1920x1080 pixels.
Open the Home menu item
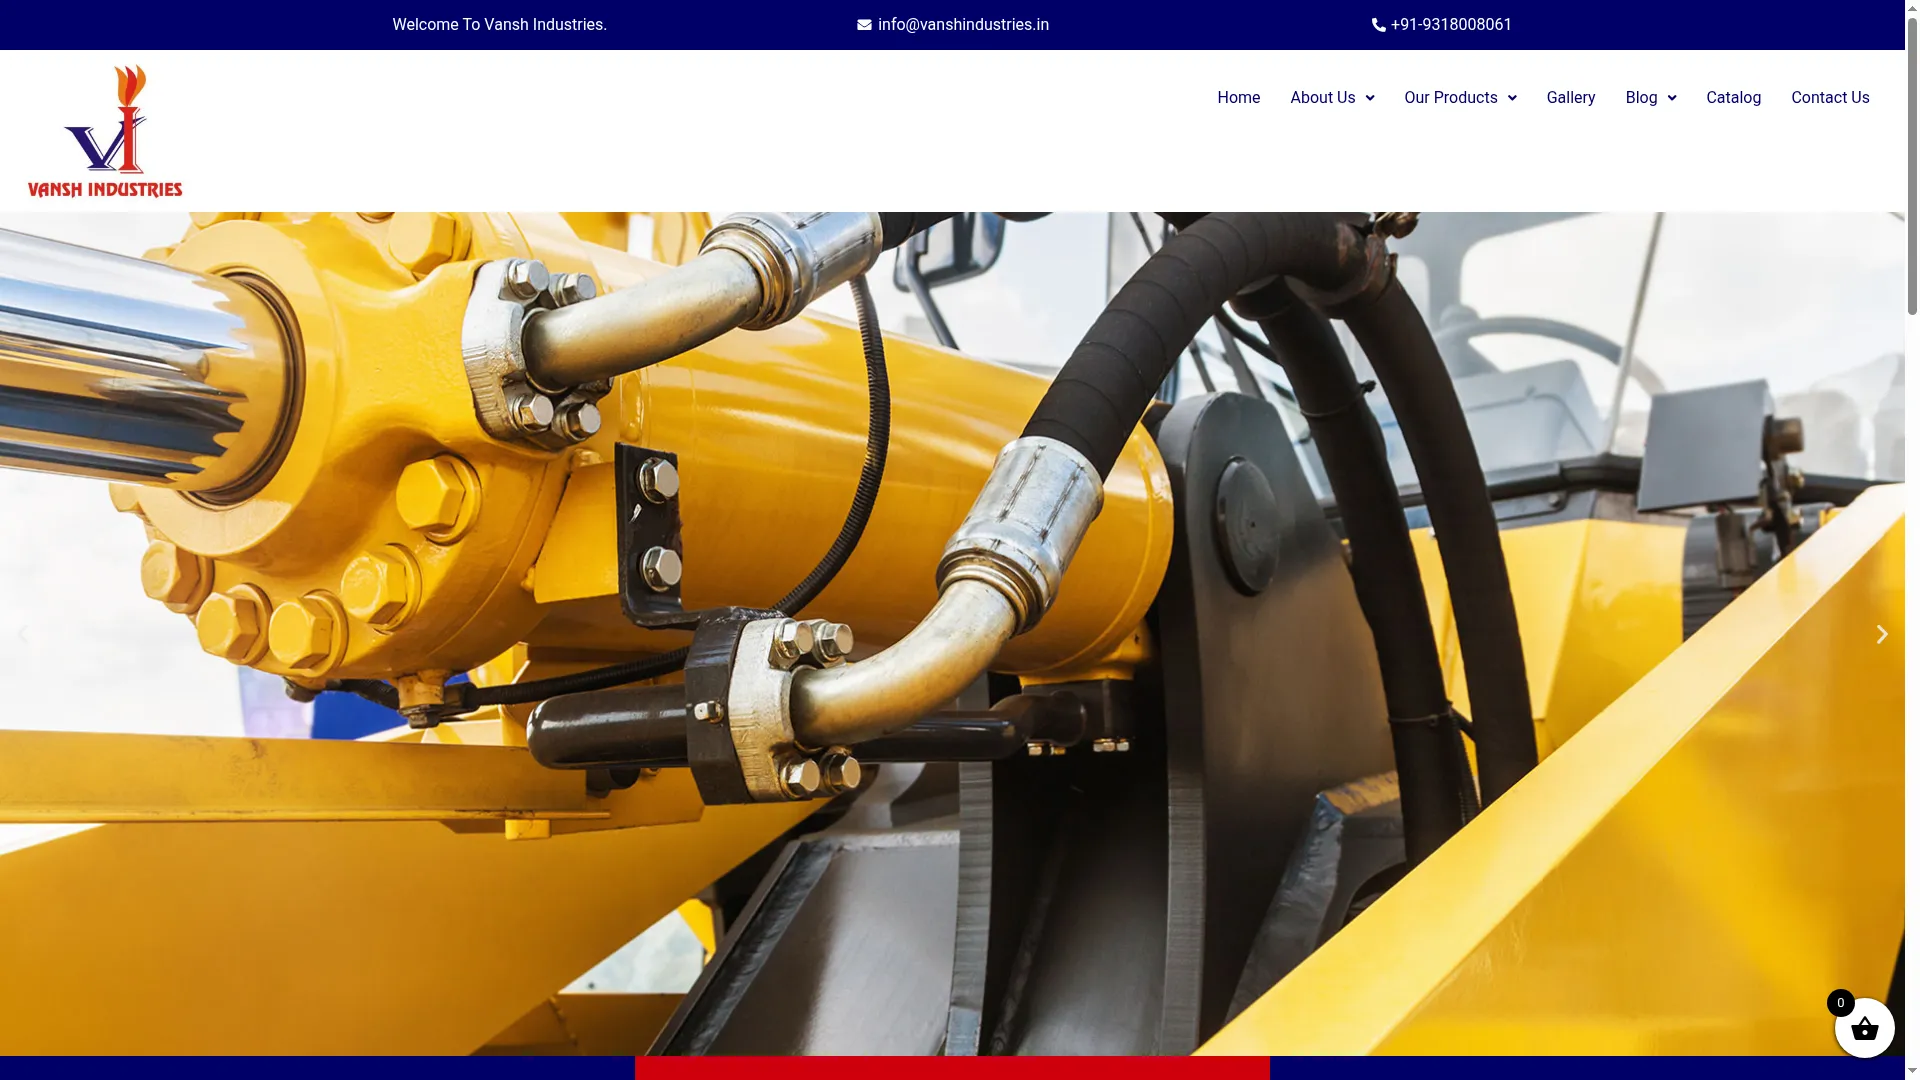tap(1238, 98)
